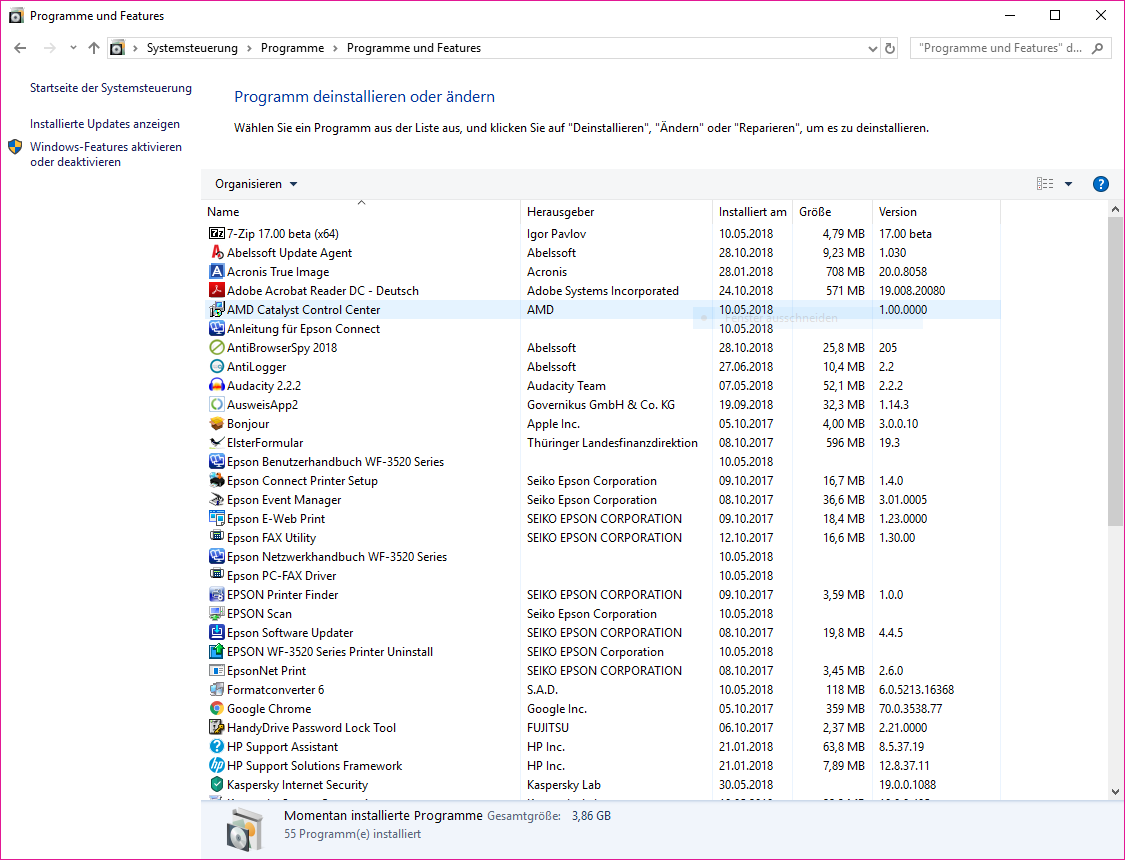Click the scrollbar down arrow
This screenshot has height=860, width=1125.
click(x=1115, y=792)
